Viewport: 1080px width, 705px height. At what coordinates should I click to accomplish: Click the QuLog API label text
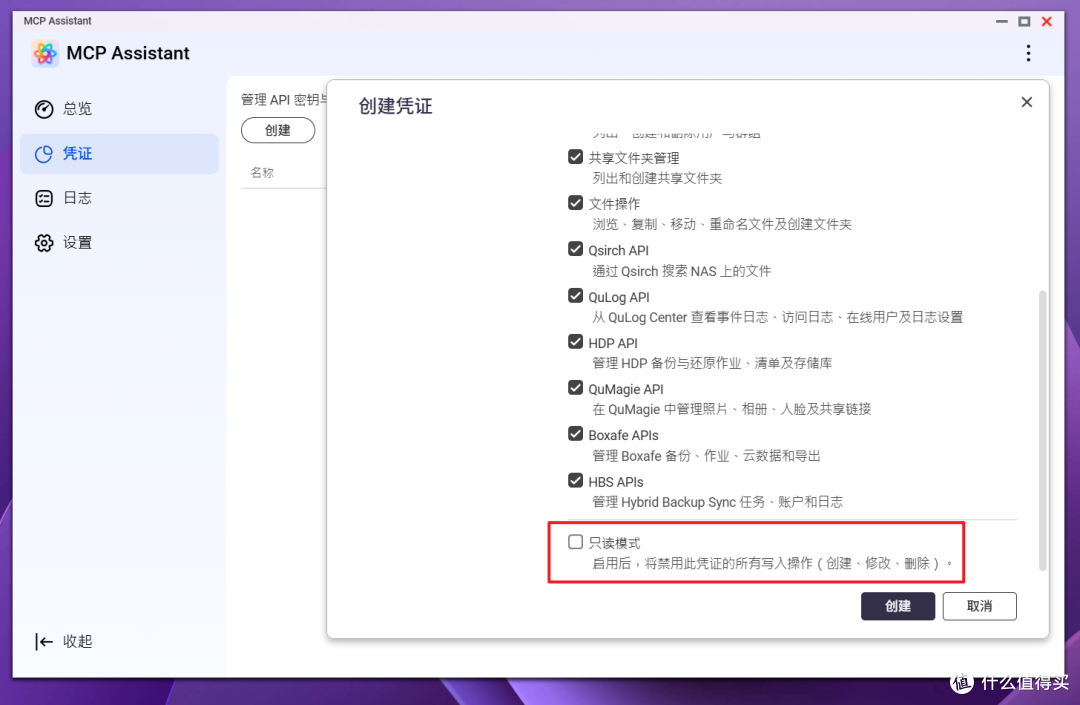click(619, 297)
